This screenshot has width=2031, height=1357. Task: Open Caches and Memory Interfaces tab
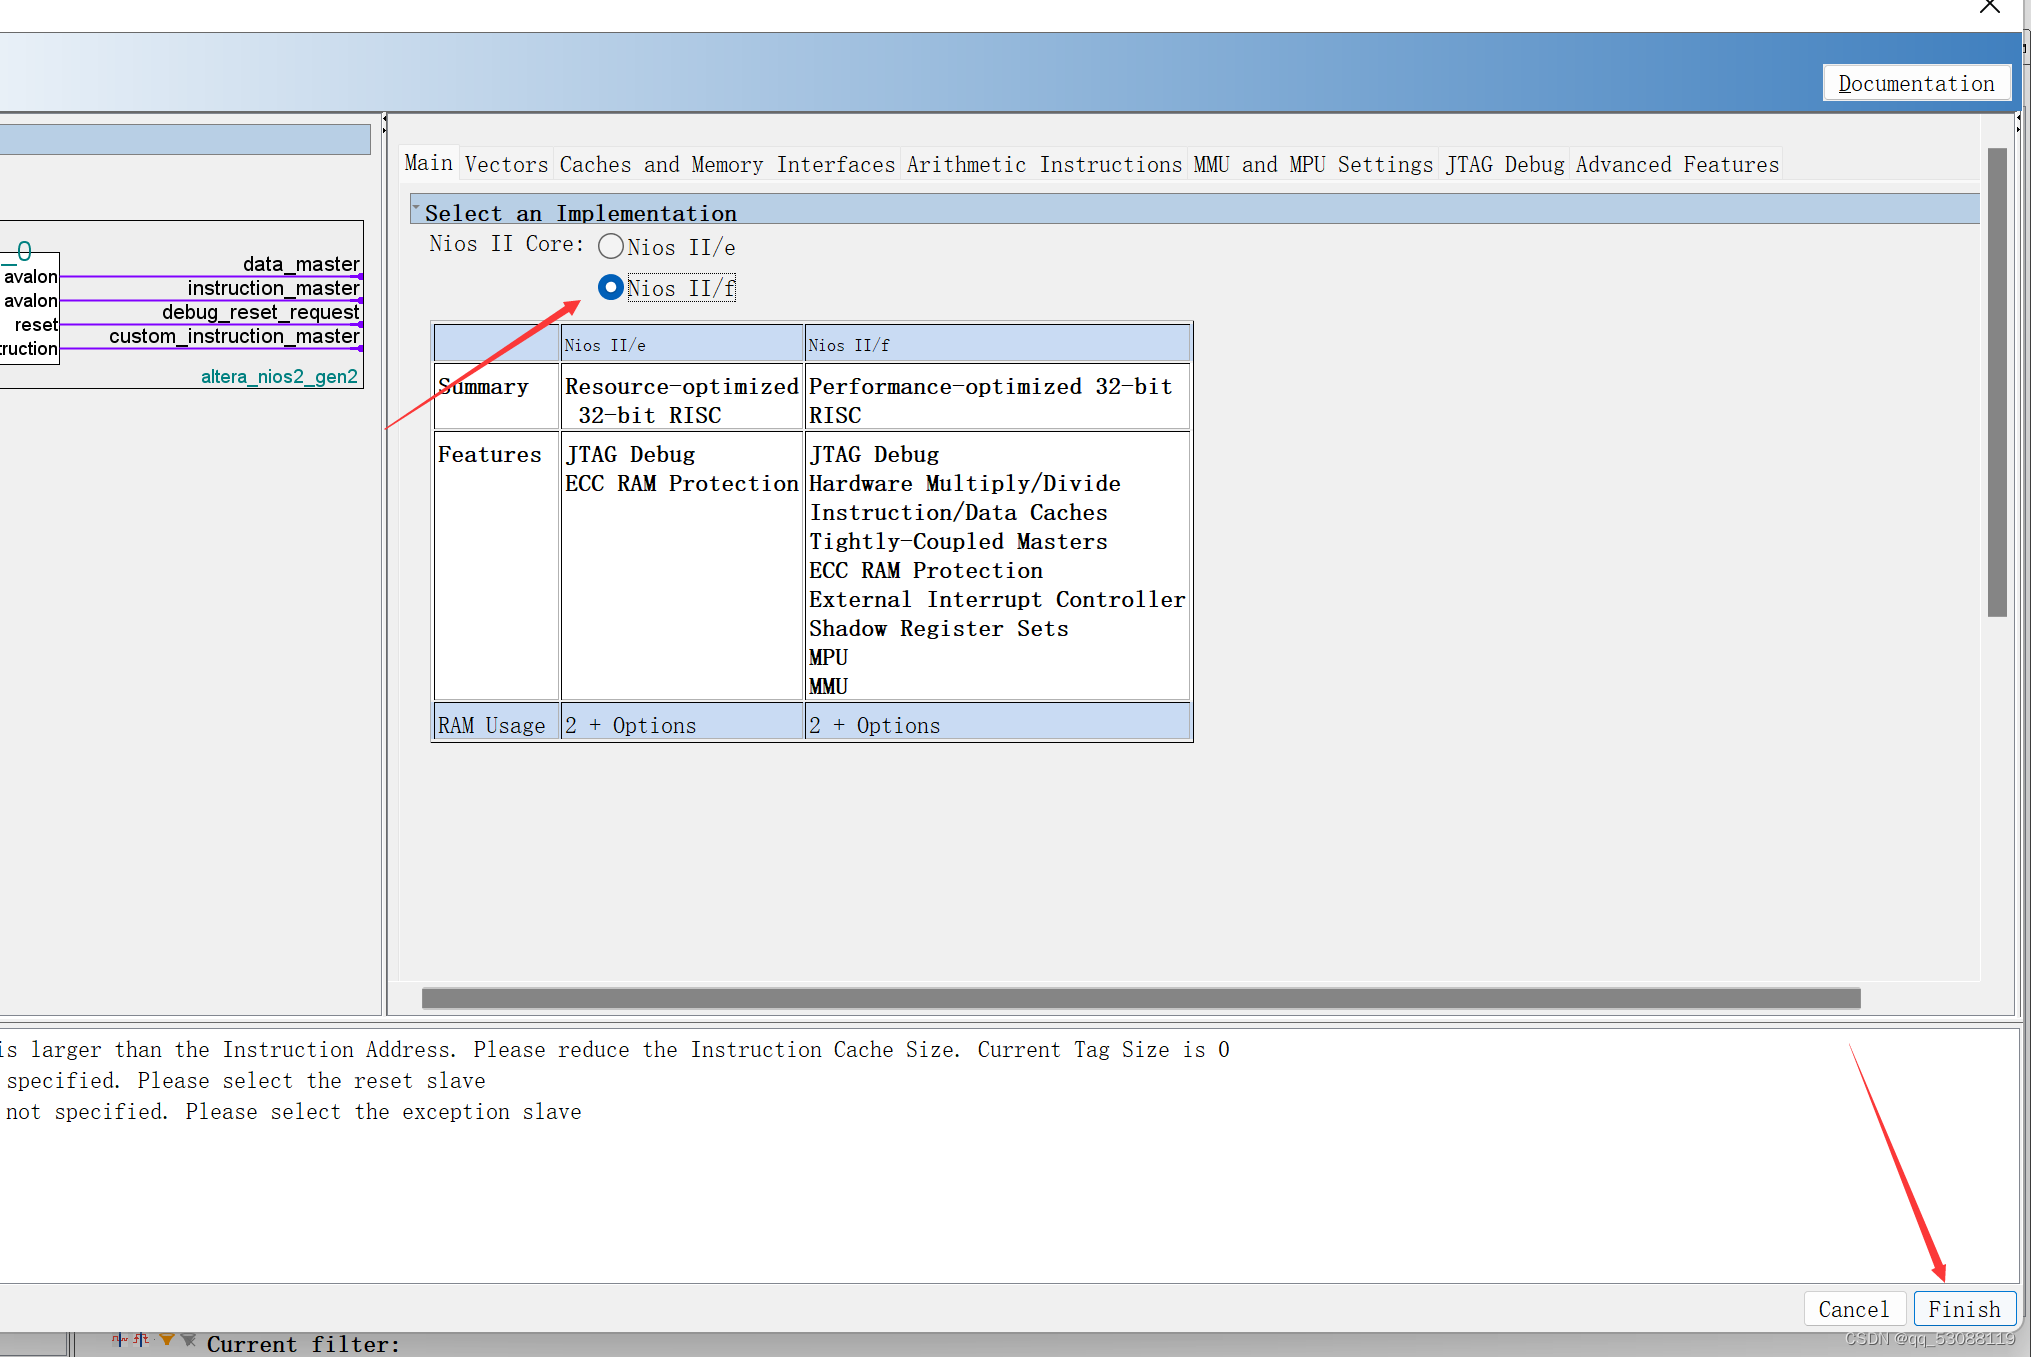727,165
